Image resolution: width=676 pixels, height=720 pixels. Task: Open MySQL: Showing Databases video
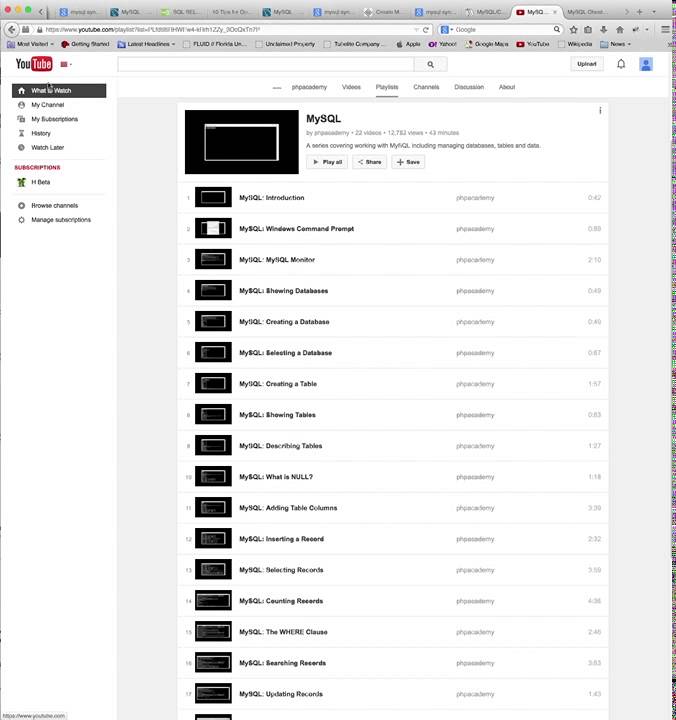(x=283, y=291)
